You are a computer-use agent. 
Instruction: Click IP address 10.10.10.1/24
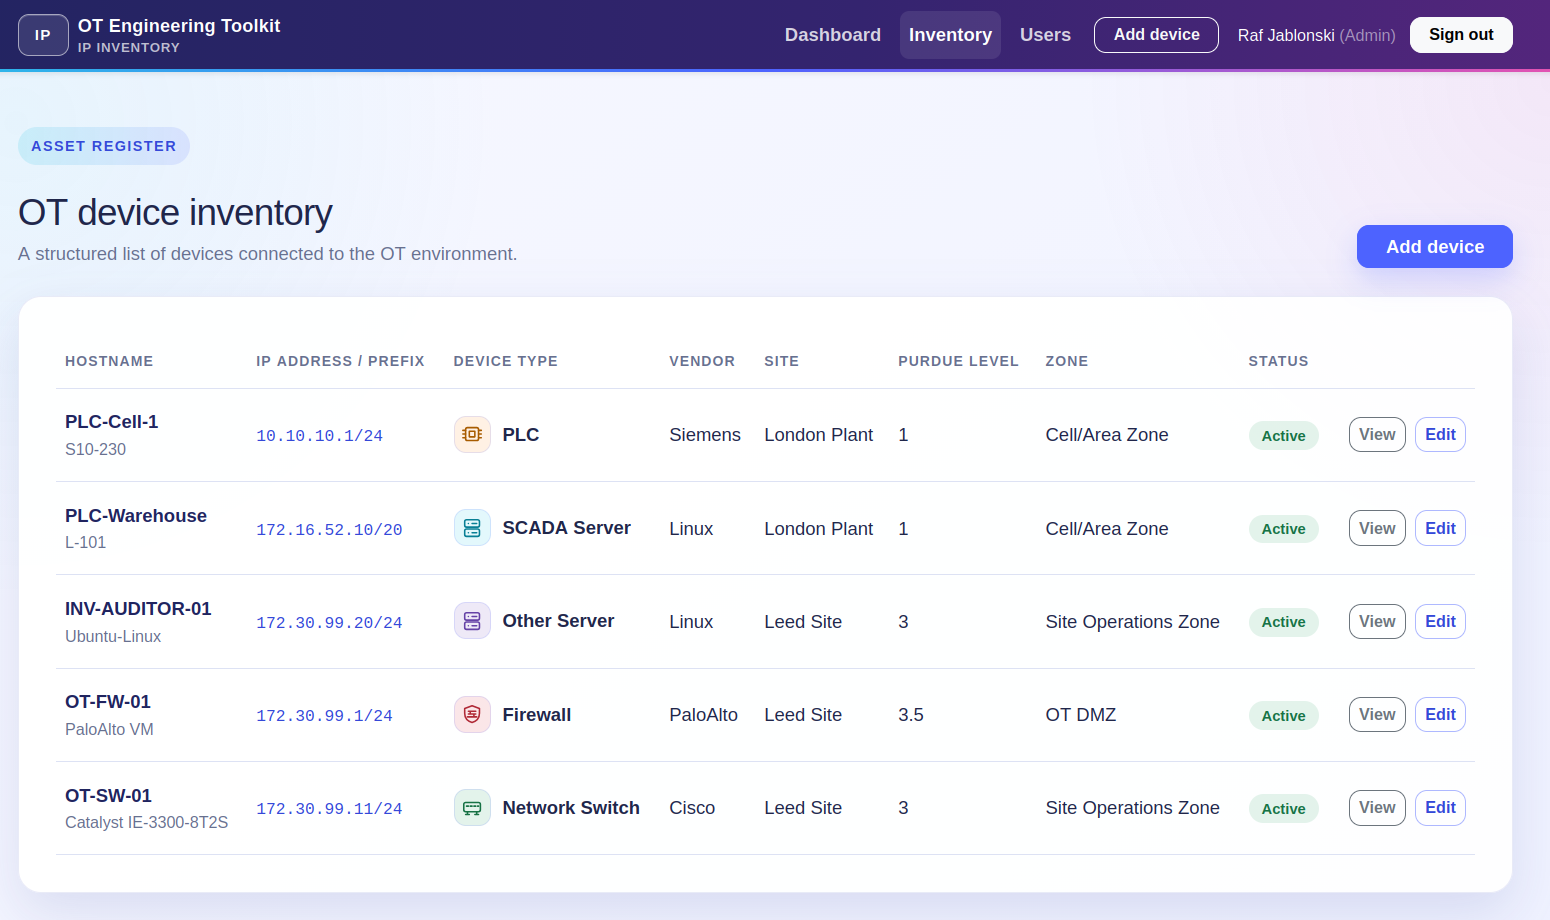pos(320,436)
